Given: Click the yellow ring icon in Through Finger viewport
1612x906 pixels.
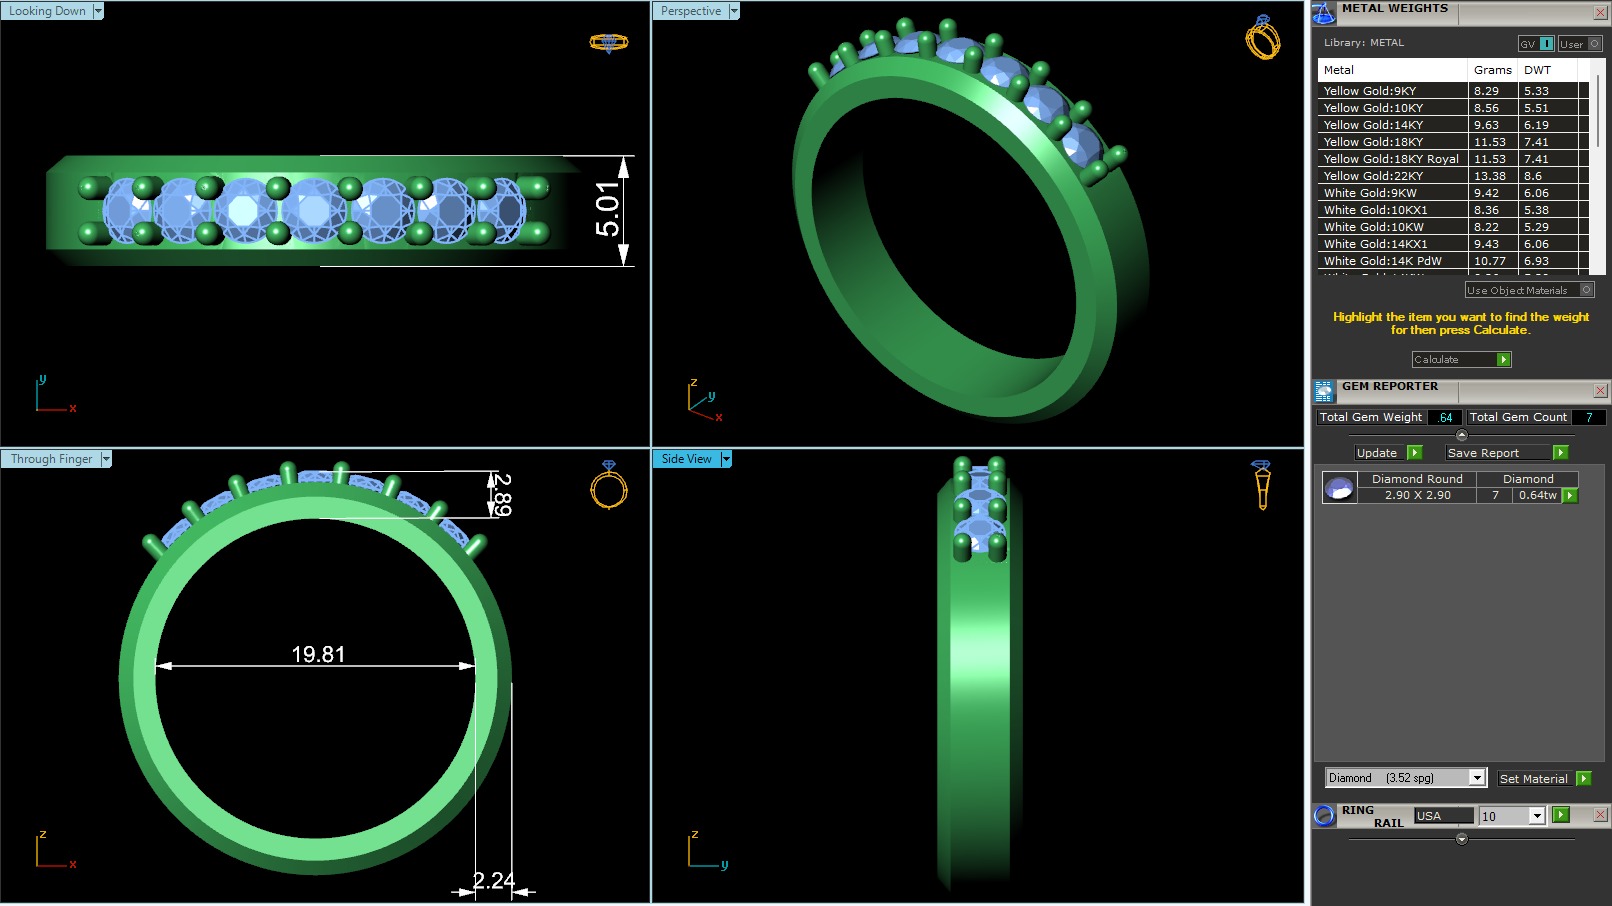Looking at the screenshot, I should click(608, 484).
